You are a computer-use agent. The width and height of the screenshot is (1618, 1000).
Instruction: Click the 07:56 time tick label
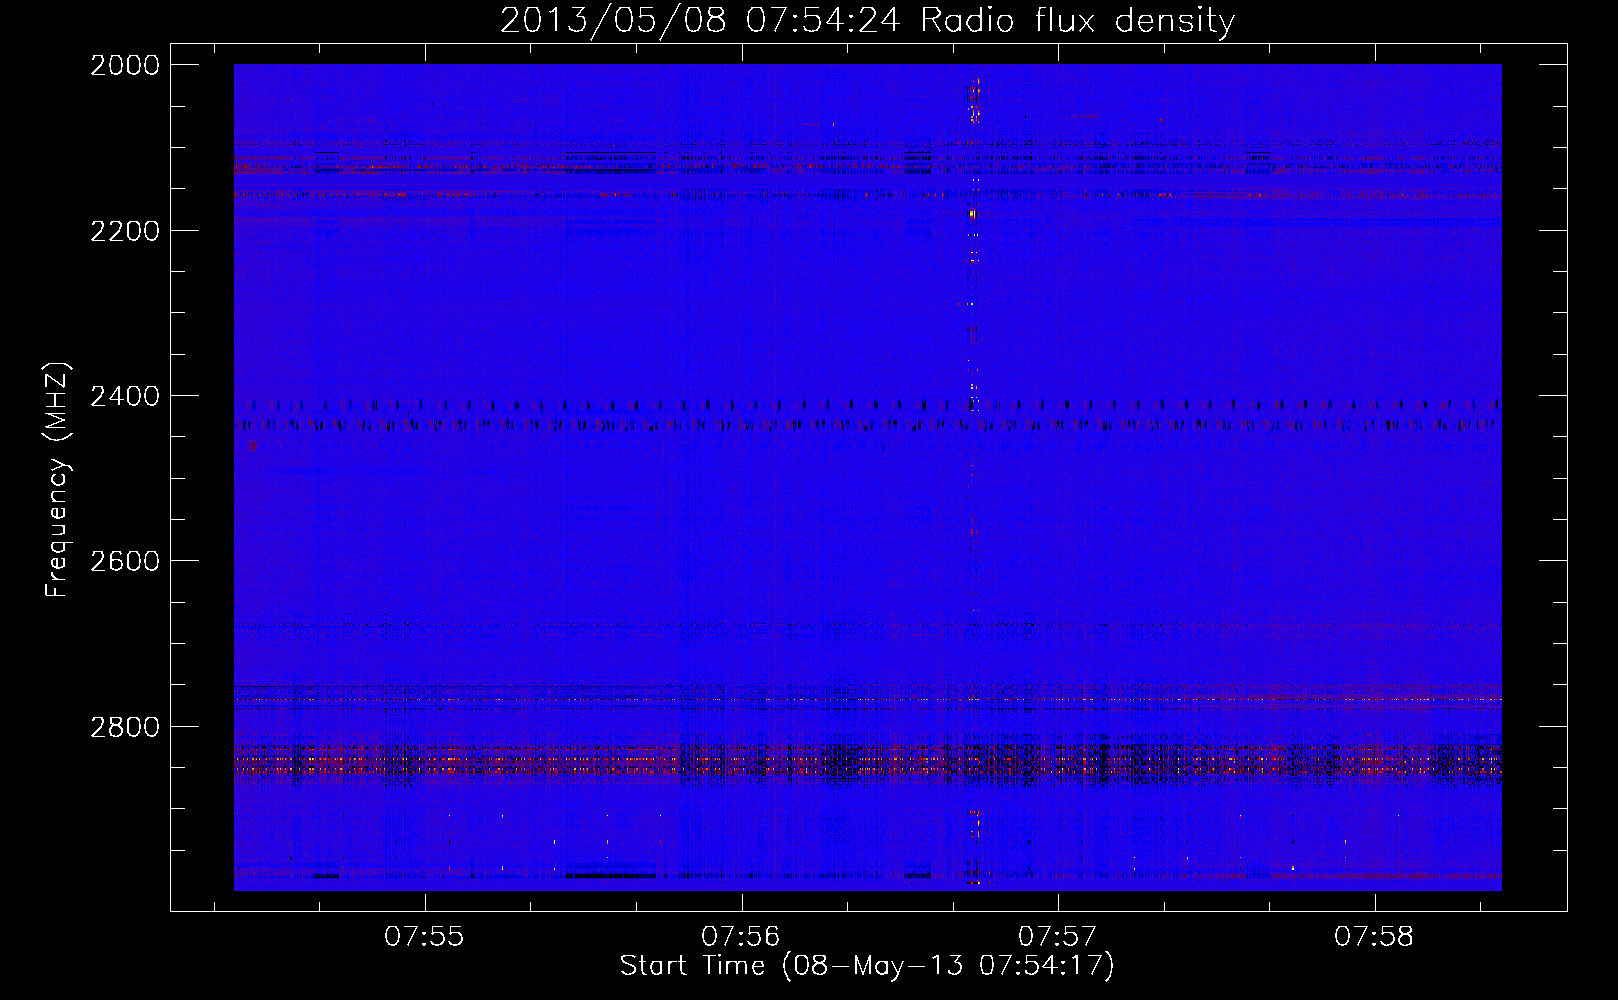click(741, 936)
